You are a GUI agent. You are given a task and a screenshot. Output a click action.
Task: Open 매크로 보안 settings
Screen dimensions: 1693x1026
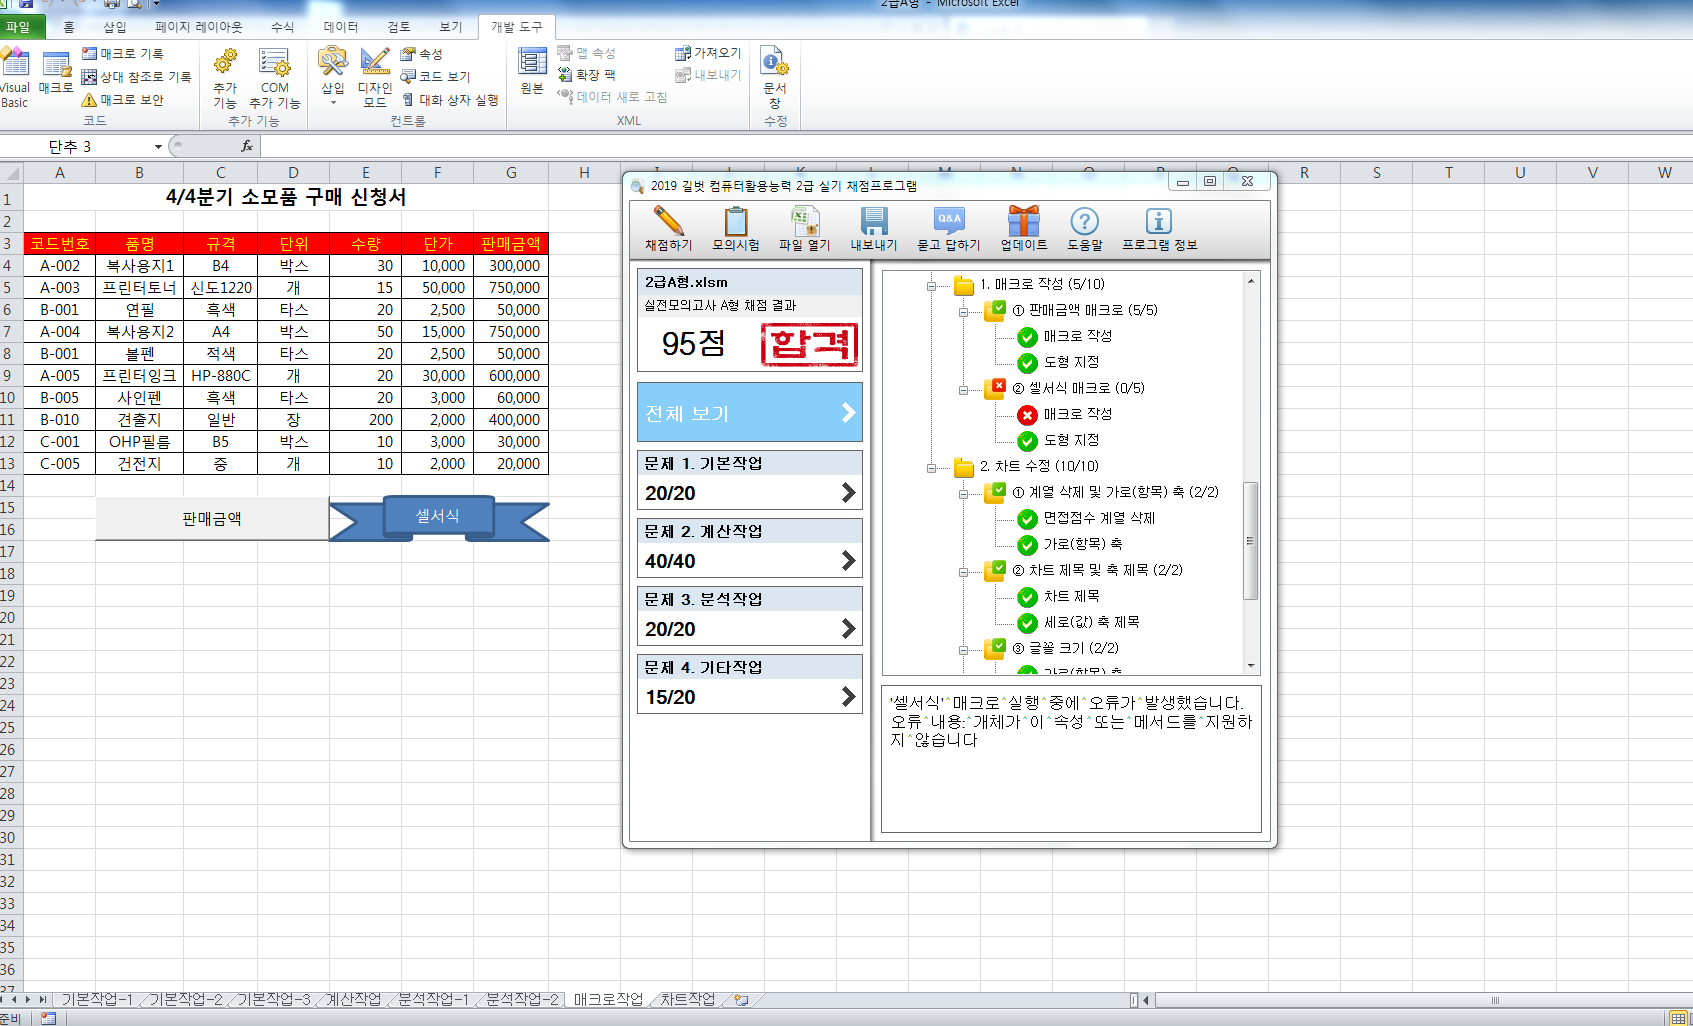pyautogui.click(x=123, y=100)
